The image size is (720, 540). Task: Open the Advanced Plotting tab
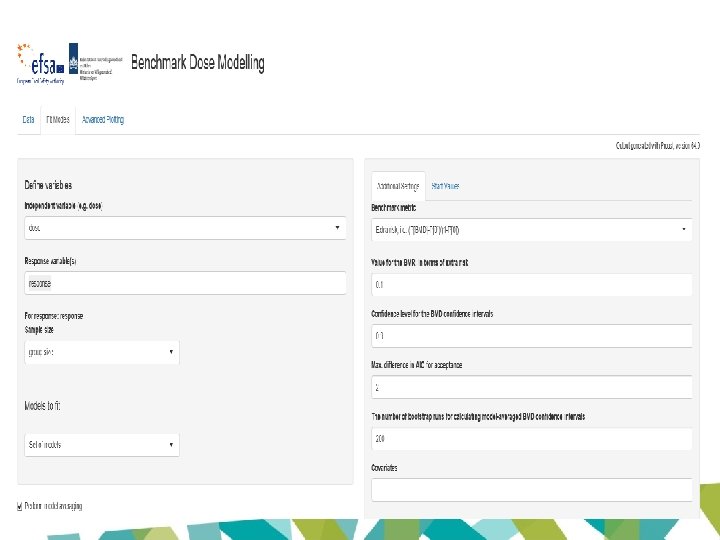[x=103, y=120]
